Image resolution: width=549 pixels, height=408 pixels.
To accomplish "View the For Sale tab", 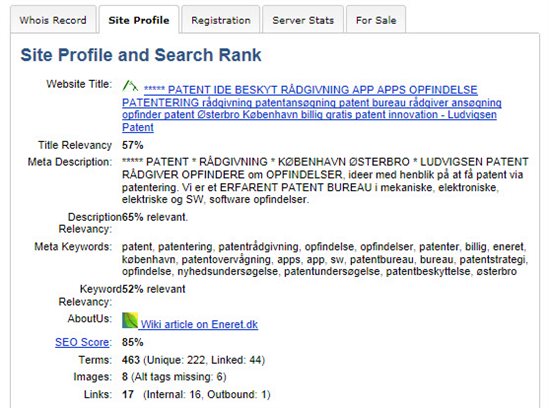I will (x=376, y=20).
